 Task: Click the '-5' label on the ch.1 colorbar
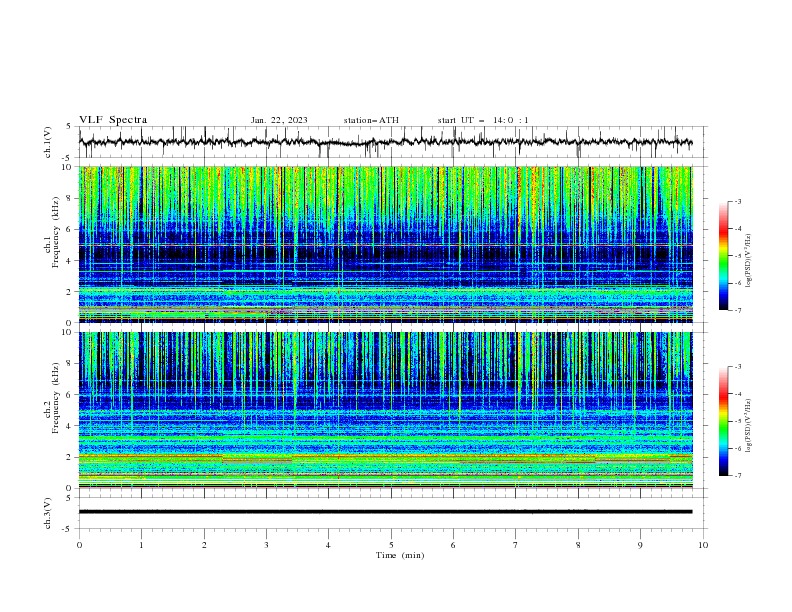(x=737, y=256)
